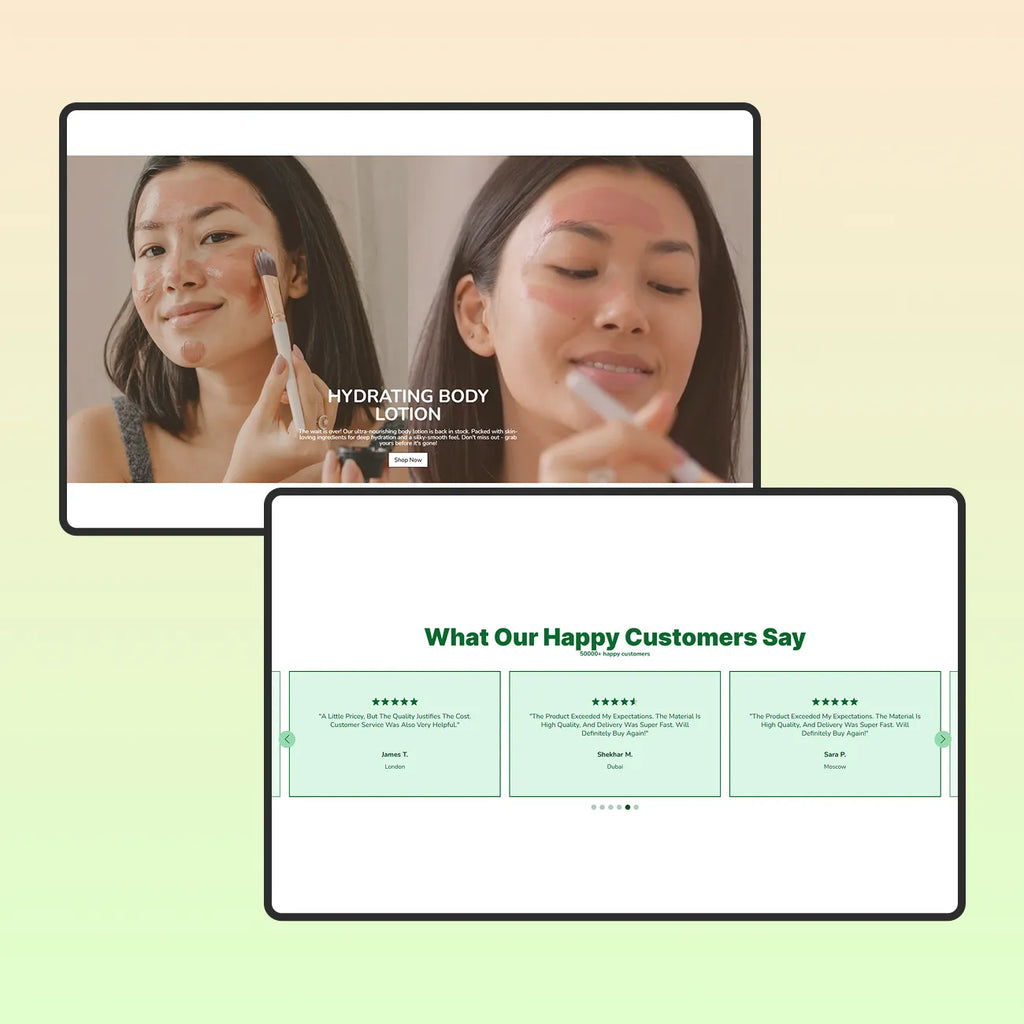Click the star rating on Shekhar M. review
Screen dimensions: 1024x1024
(615, 701)
